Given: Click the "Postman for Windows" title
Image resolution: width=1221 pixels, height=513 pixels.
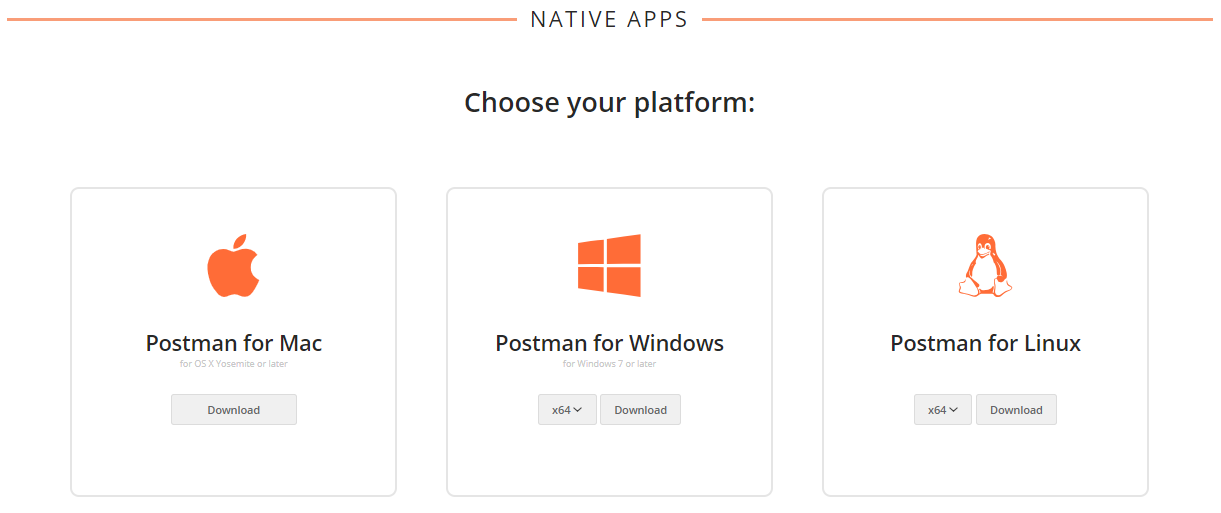Looking at the screenshot, I should point(609,343).
